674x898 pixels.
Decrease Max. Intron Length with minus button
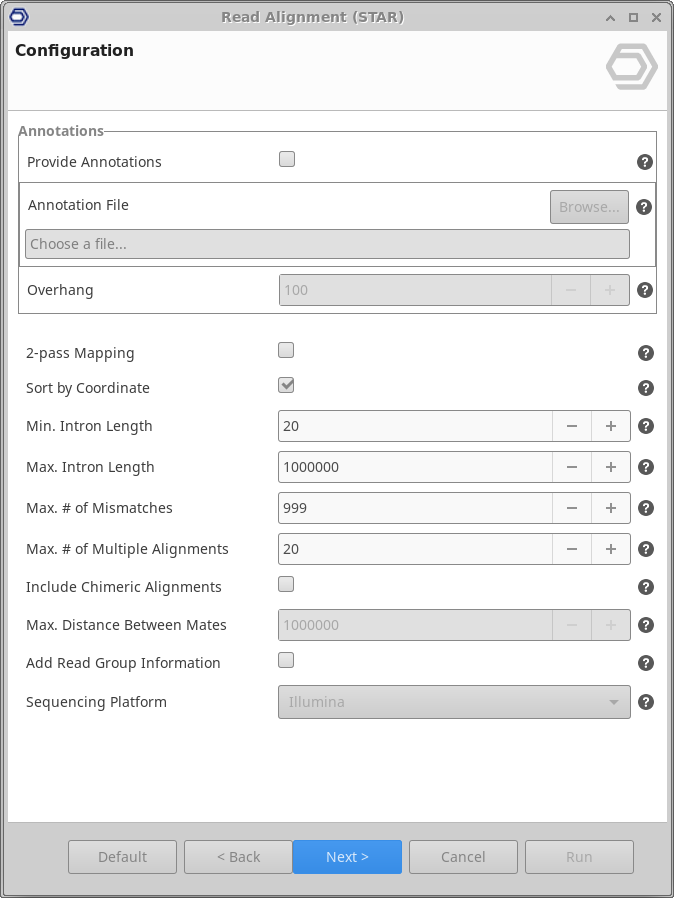point(572,467)
